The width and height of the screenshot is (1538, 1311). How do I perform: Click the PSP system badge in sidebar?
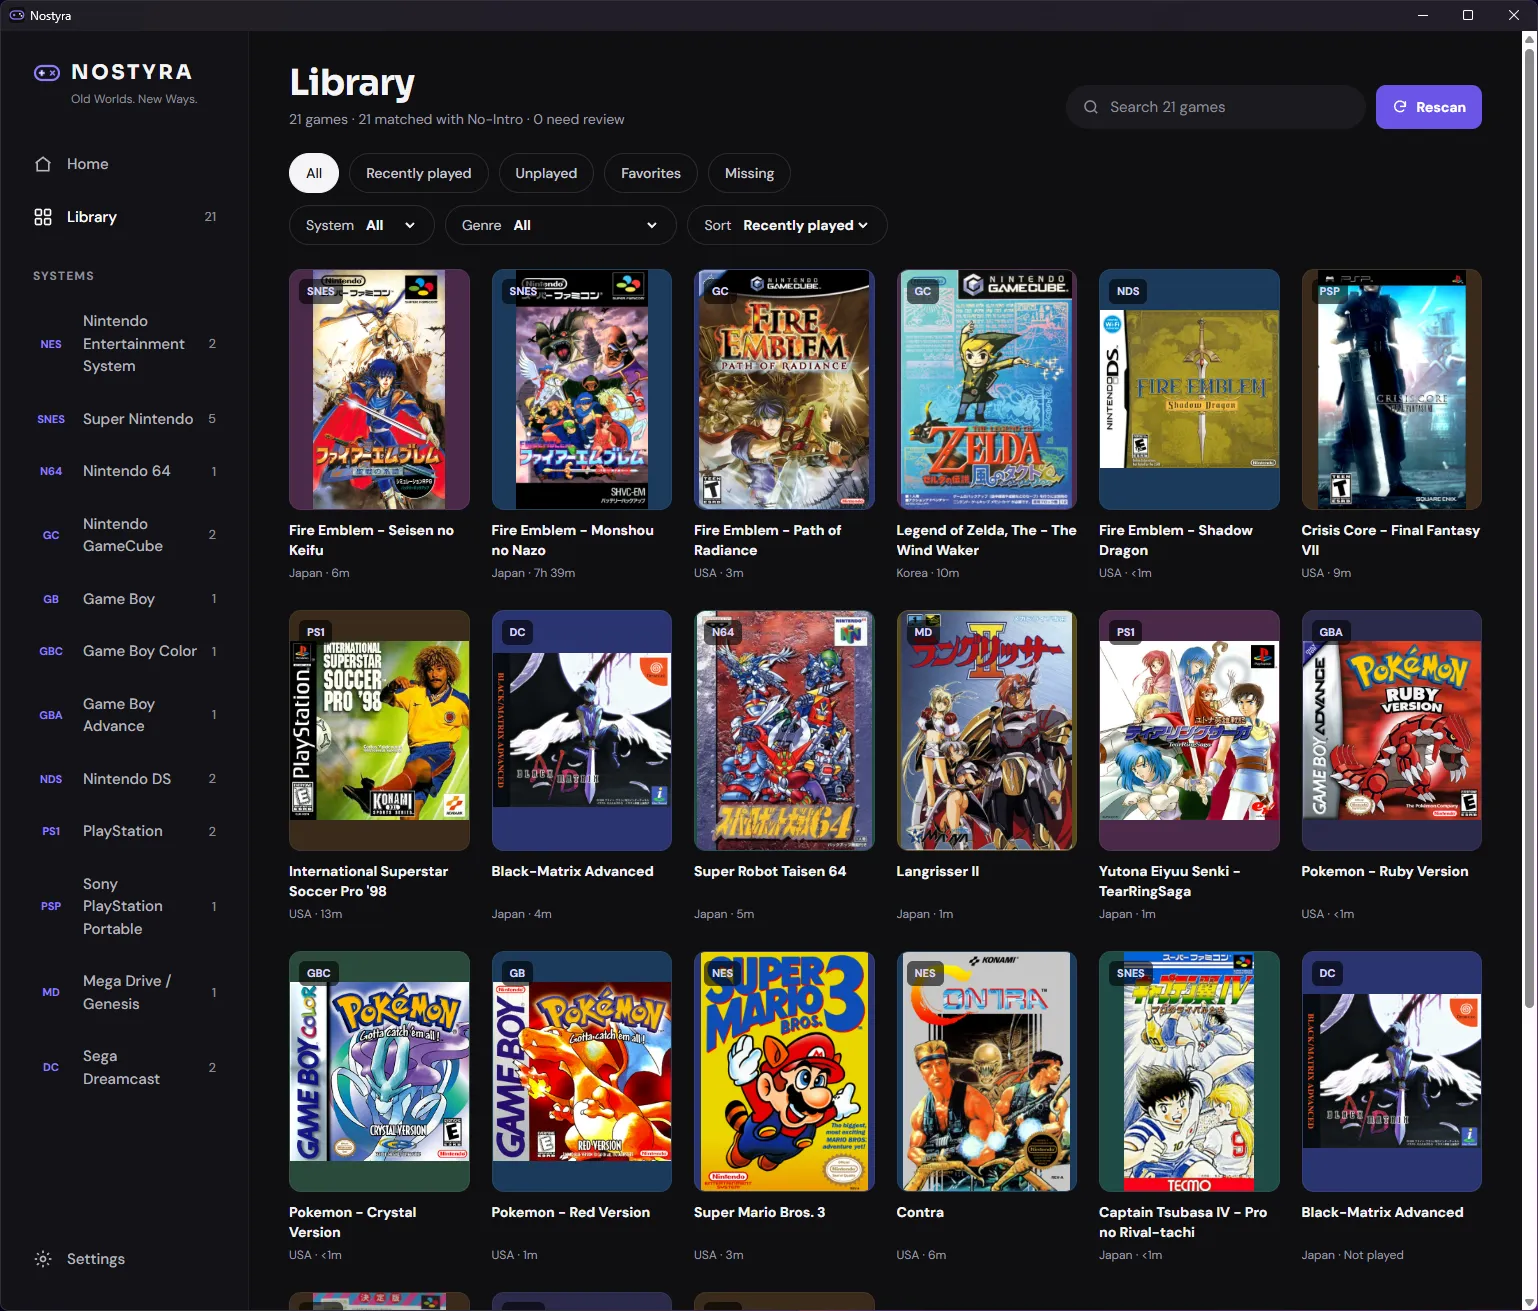point(51,906)
